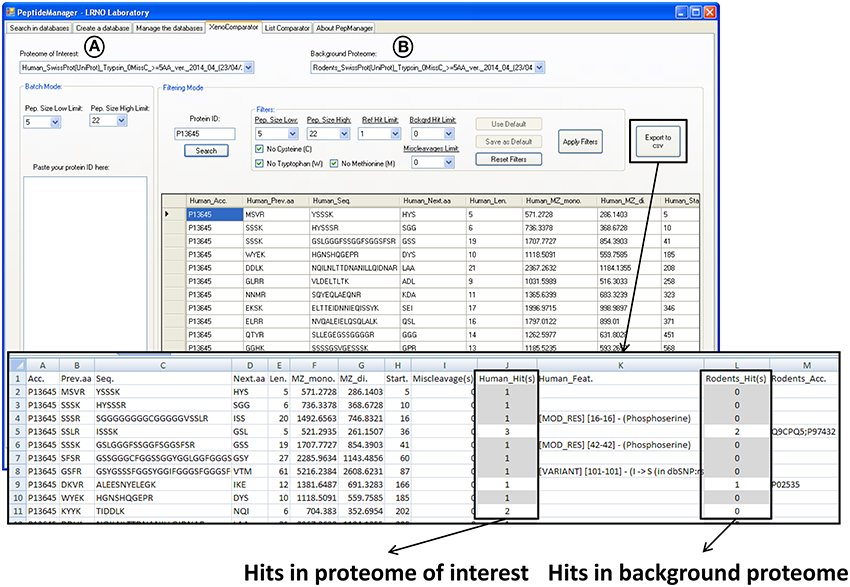Click spreadsheet cell Rodents_Hit(s)

(x=736, y=379)
